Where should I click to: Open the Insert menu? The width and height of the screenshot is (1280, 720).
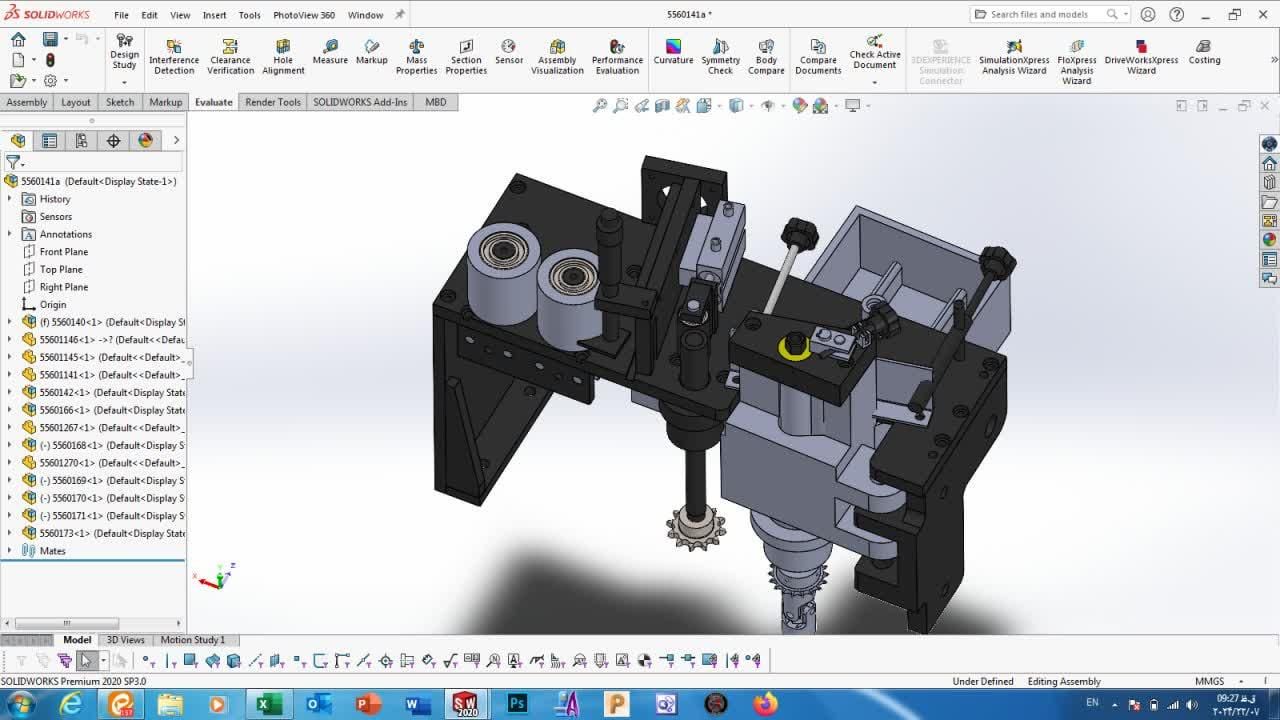coord(214,15)
